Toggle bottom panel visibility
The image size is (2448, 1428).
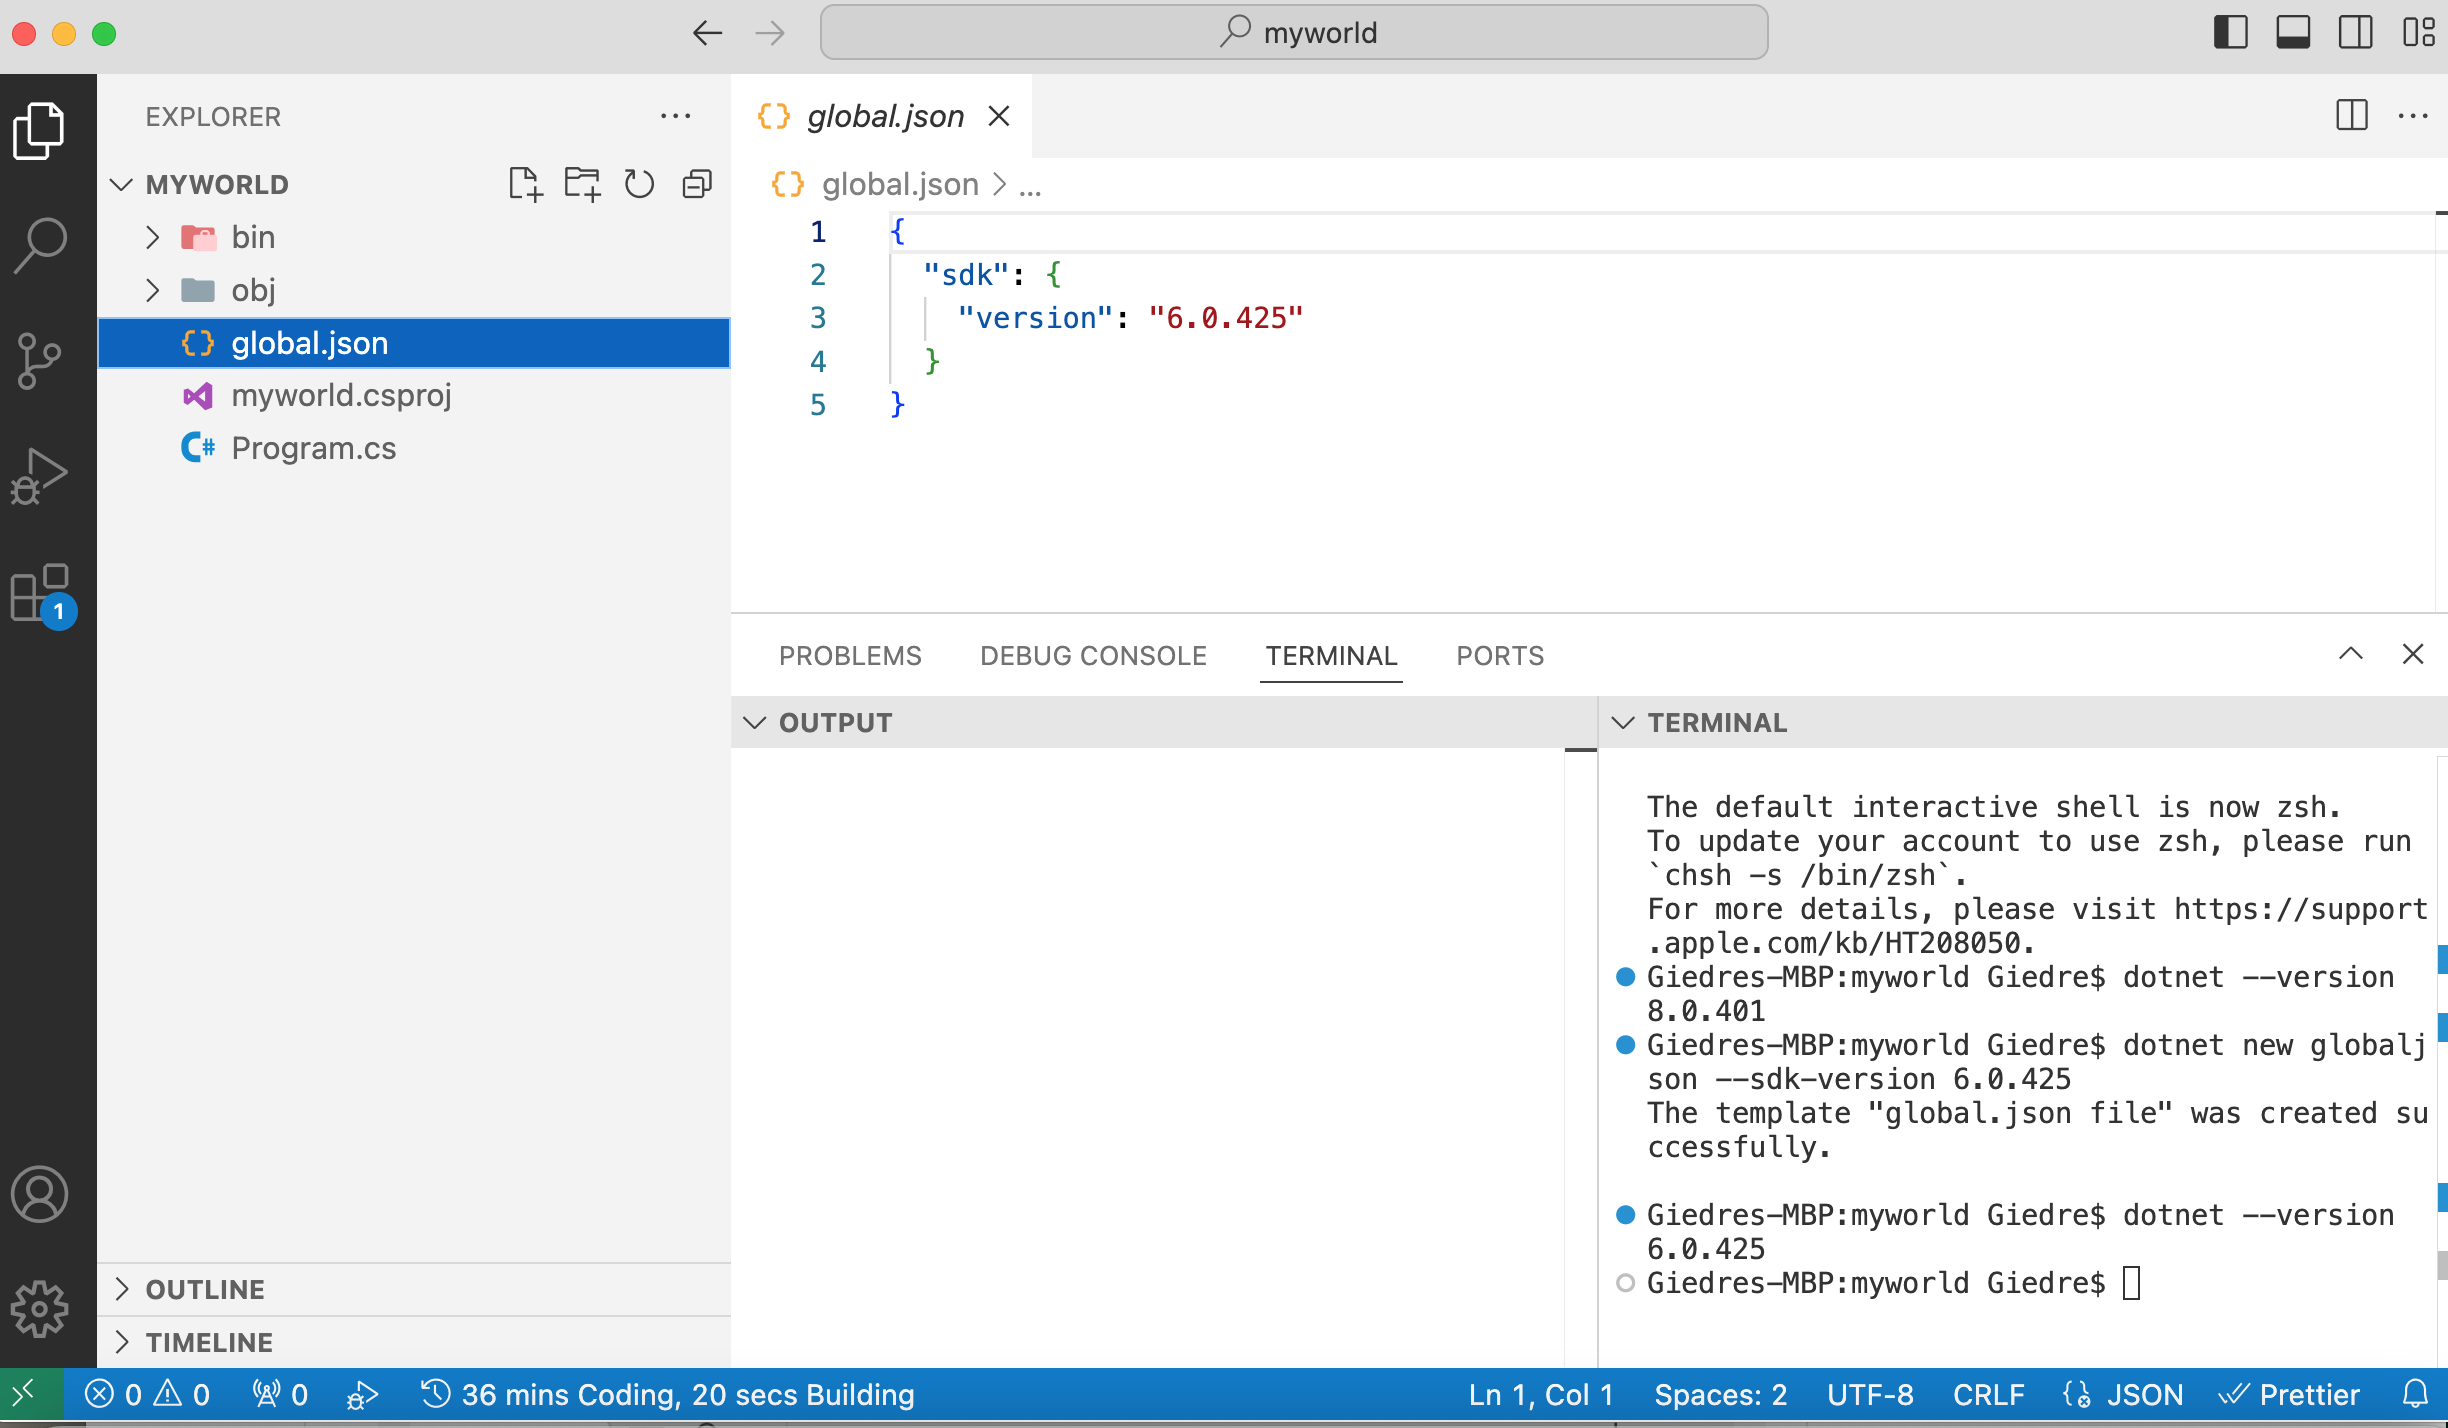[2293, 32]
